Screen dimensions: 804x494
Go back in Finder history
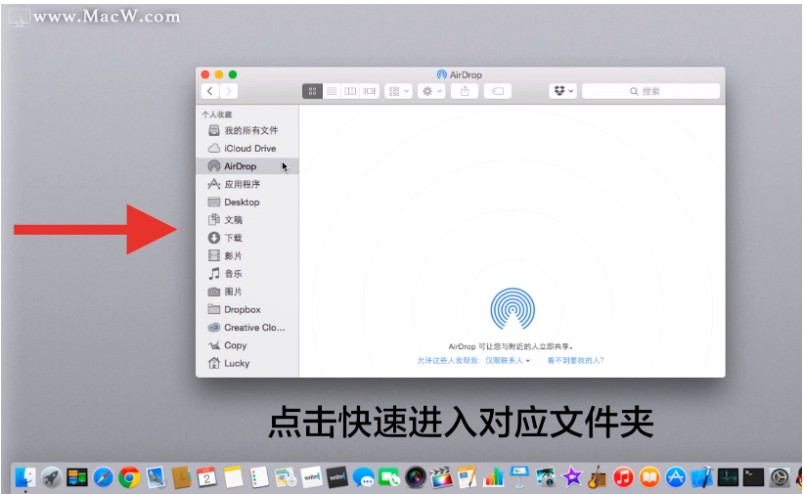point(210,91)
